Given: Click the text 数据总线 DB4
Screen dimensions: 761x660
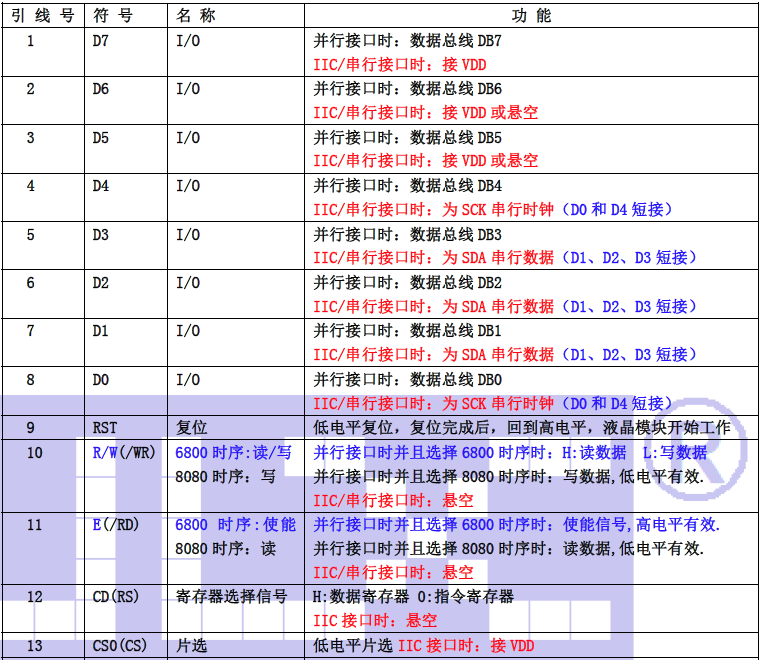Looking at the screenshot, I should click(456, 186).
